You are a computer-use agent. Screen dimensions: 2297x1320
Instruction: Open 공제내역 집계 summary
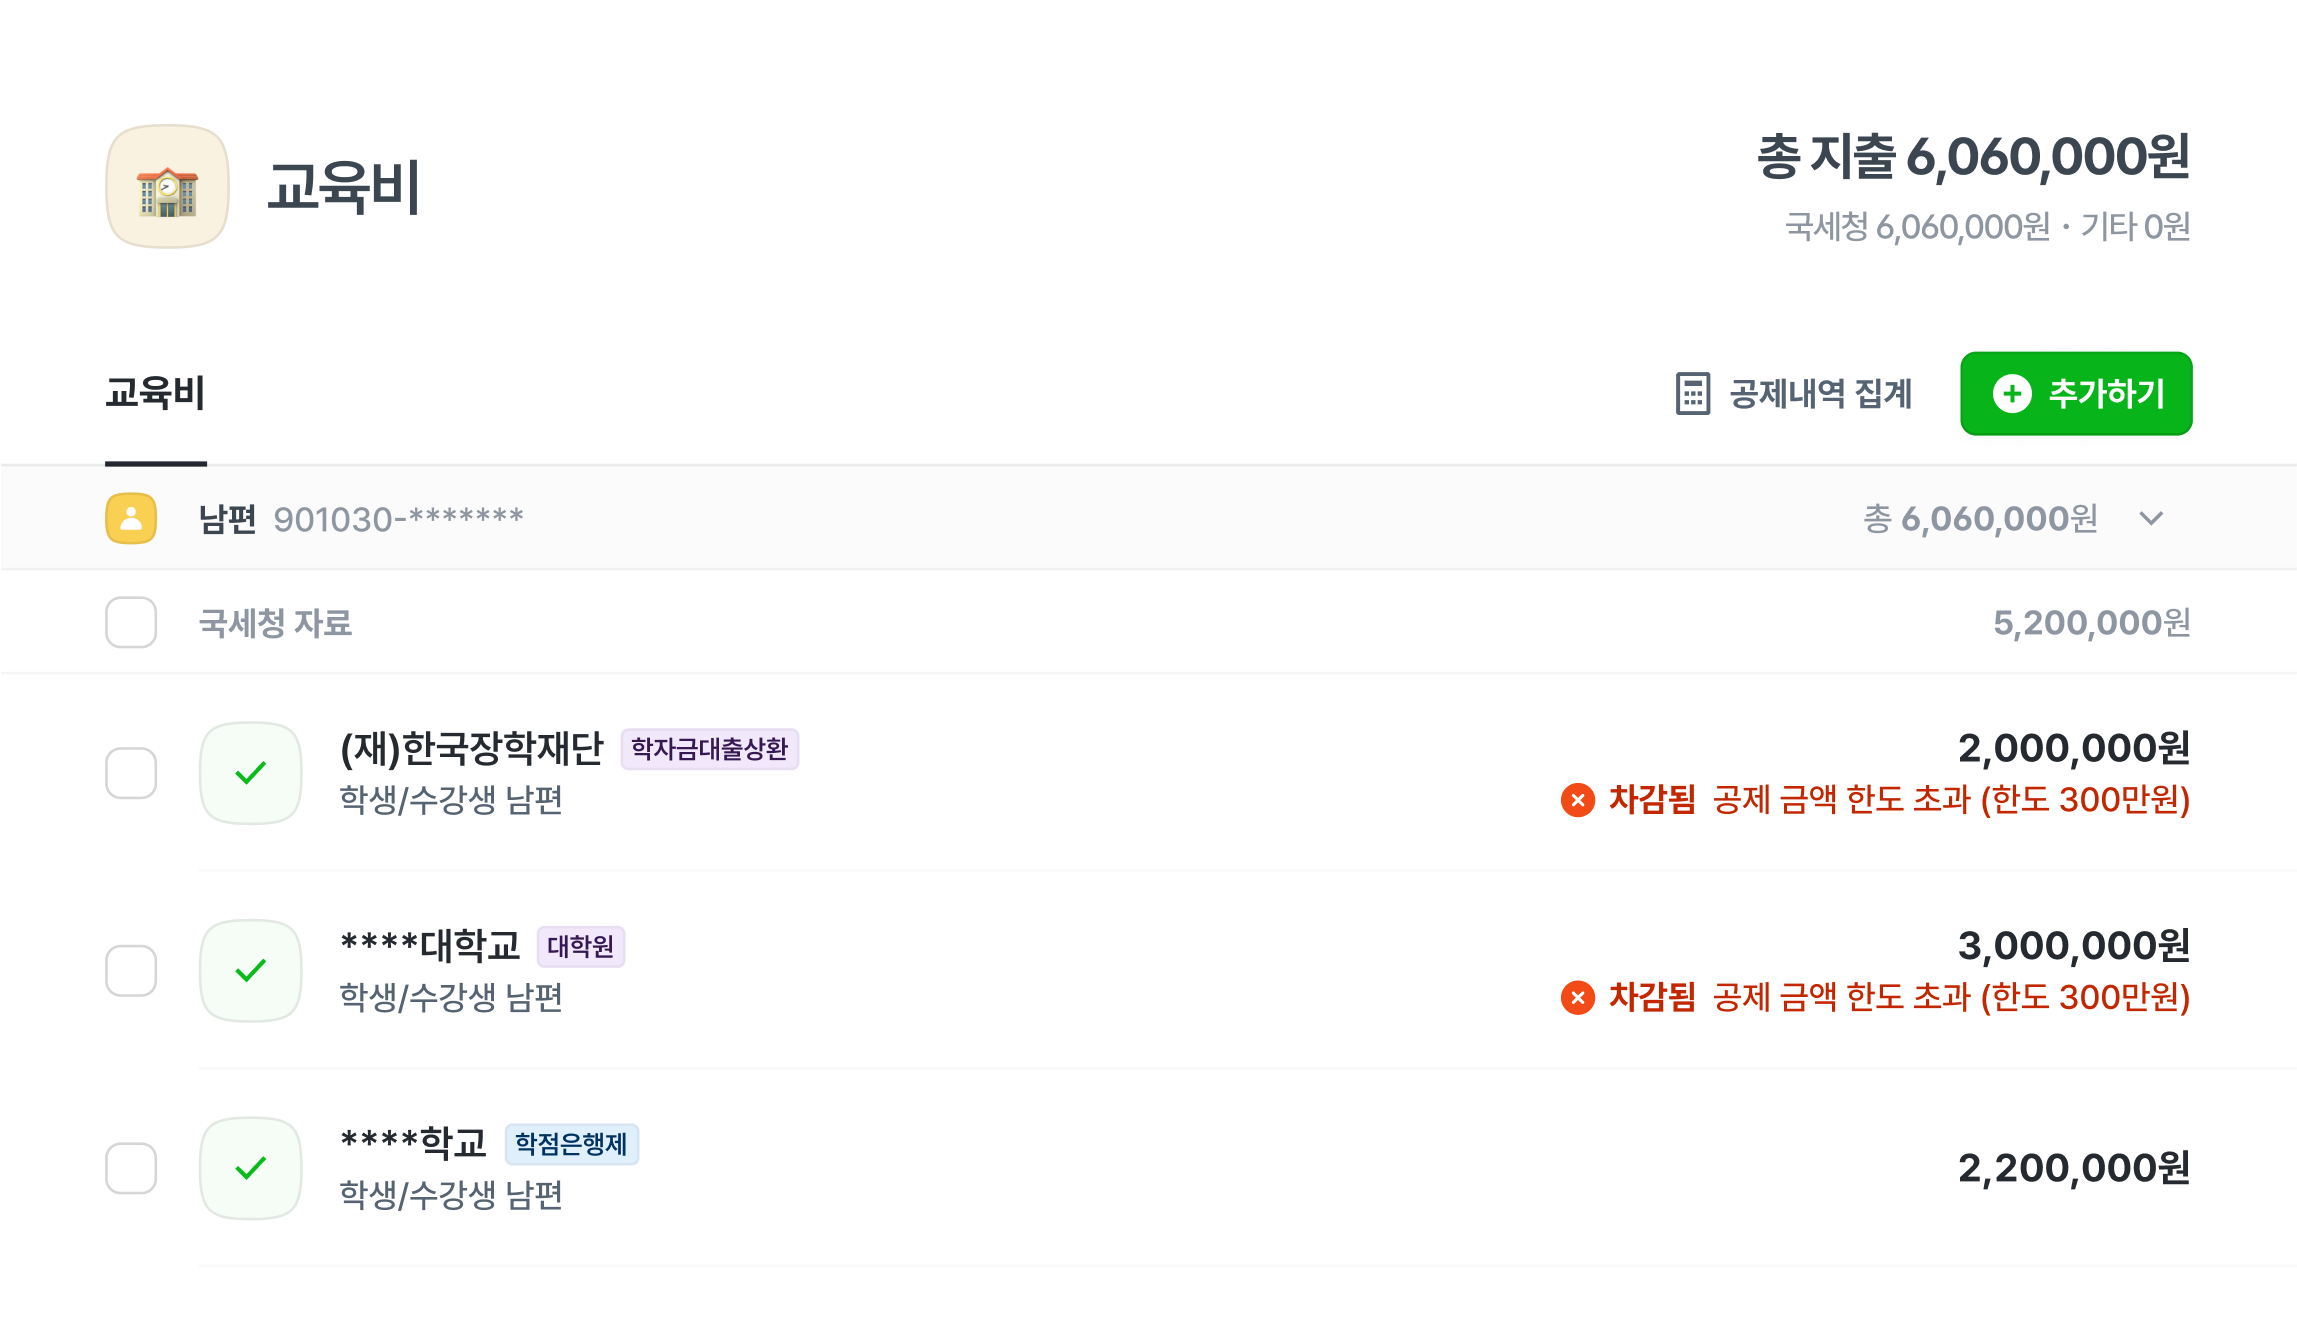click(1820, 394)
